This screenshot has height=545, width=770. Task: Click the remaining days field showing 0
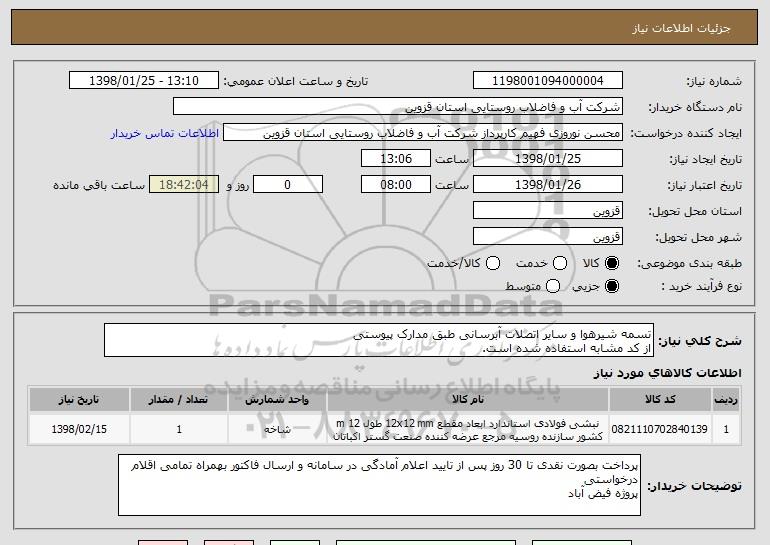point(288,185)
